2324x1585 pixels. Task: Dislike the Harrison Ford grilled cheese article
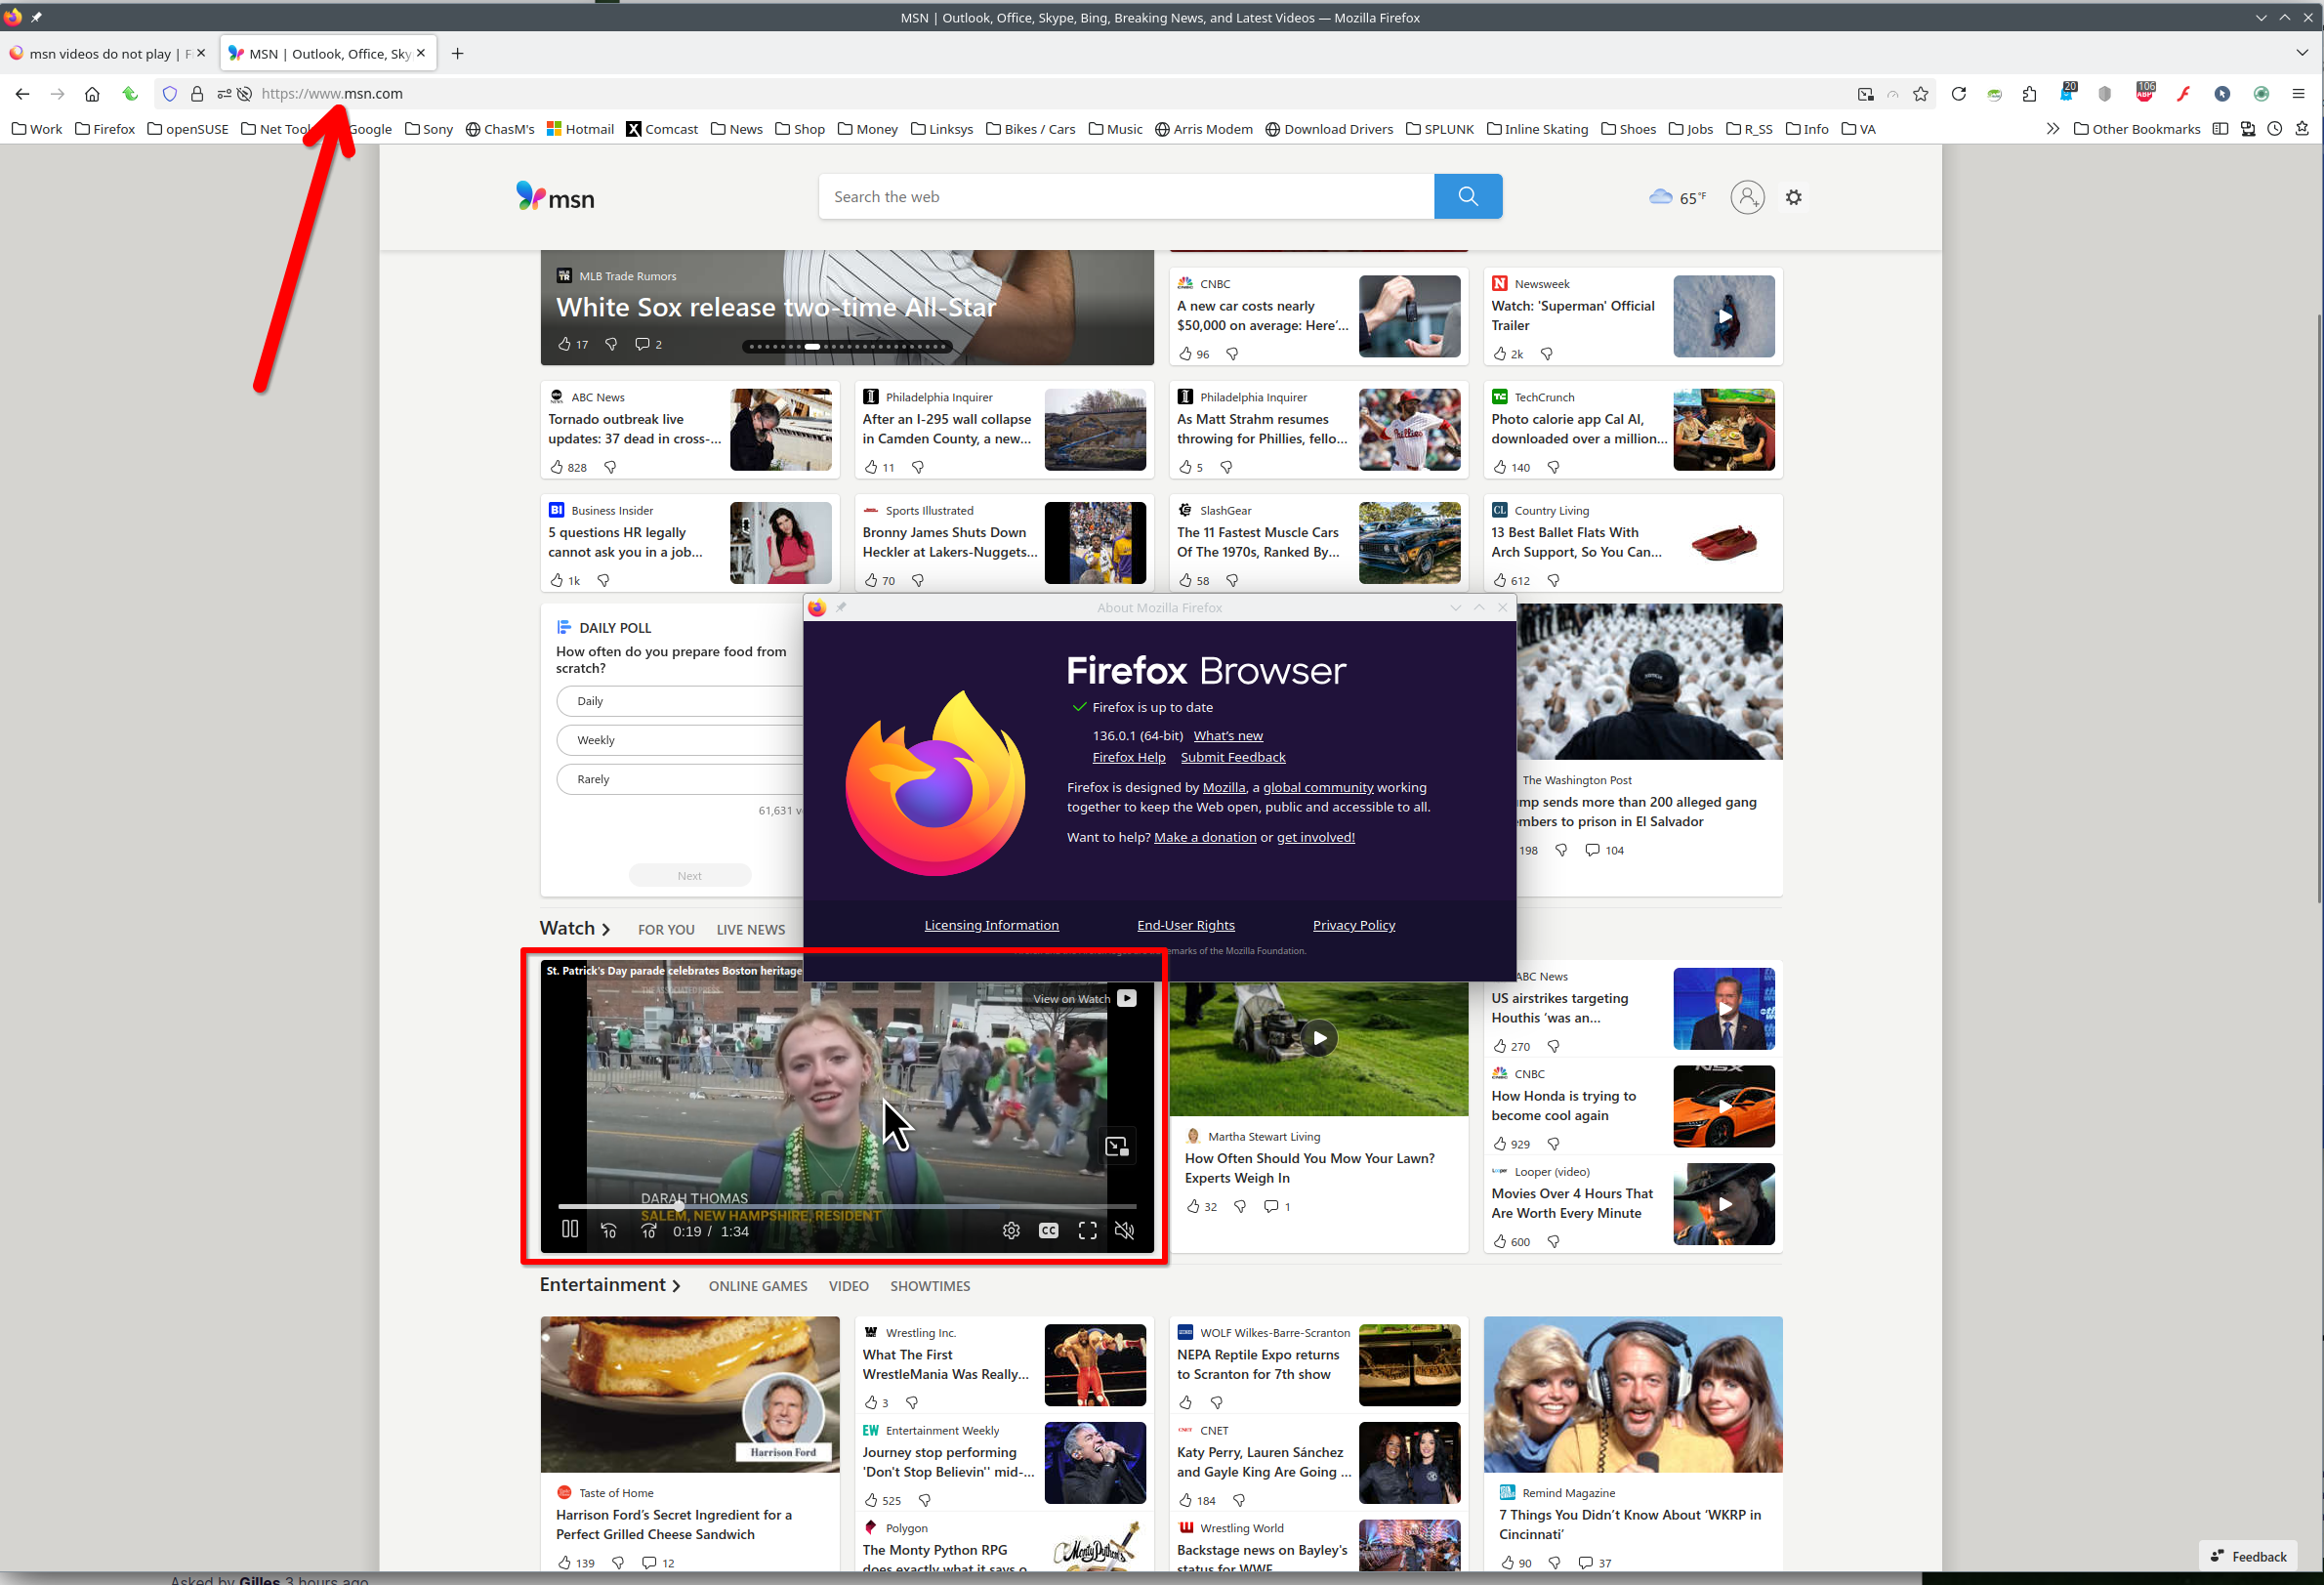(x=617, y=1562)
